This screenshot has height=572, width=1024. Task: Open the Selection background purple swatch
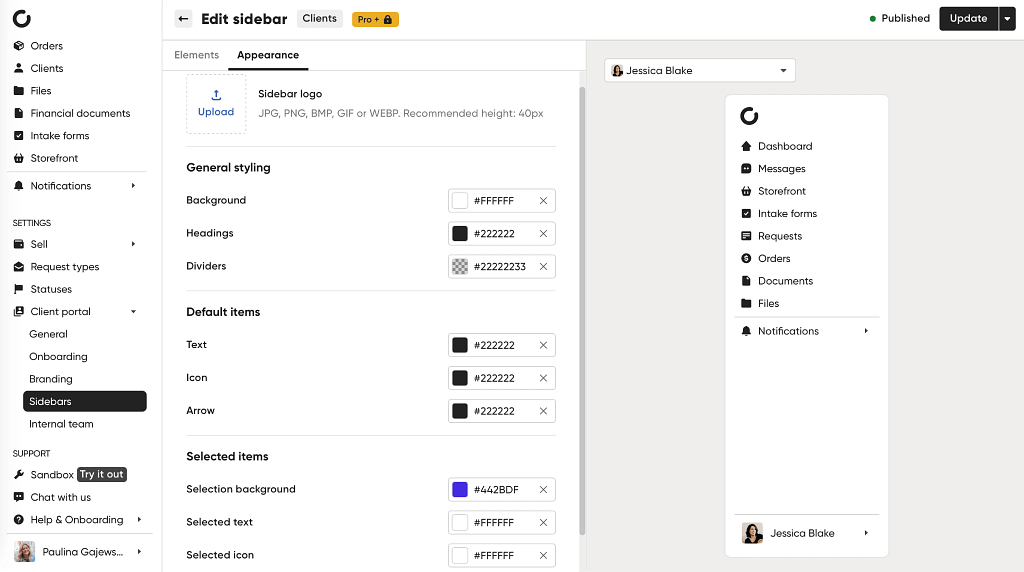460,490
